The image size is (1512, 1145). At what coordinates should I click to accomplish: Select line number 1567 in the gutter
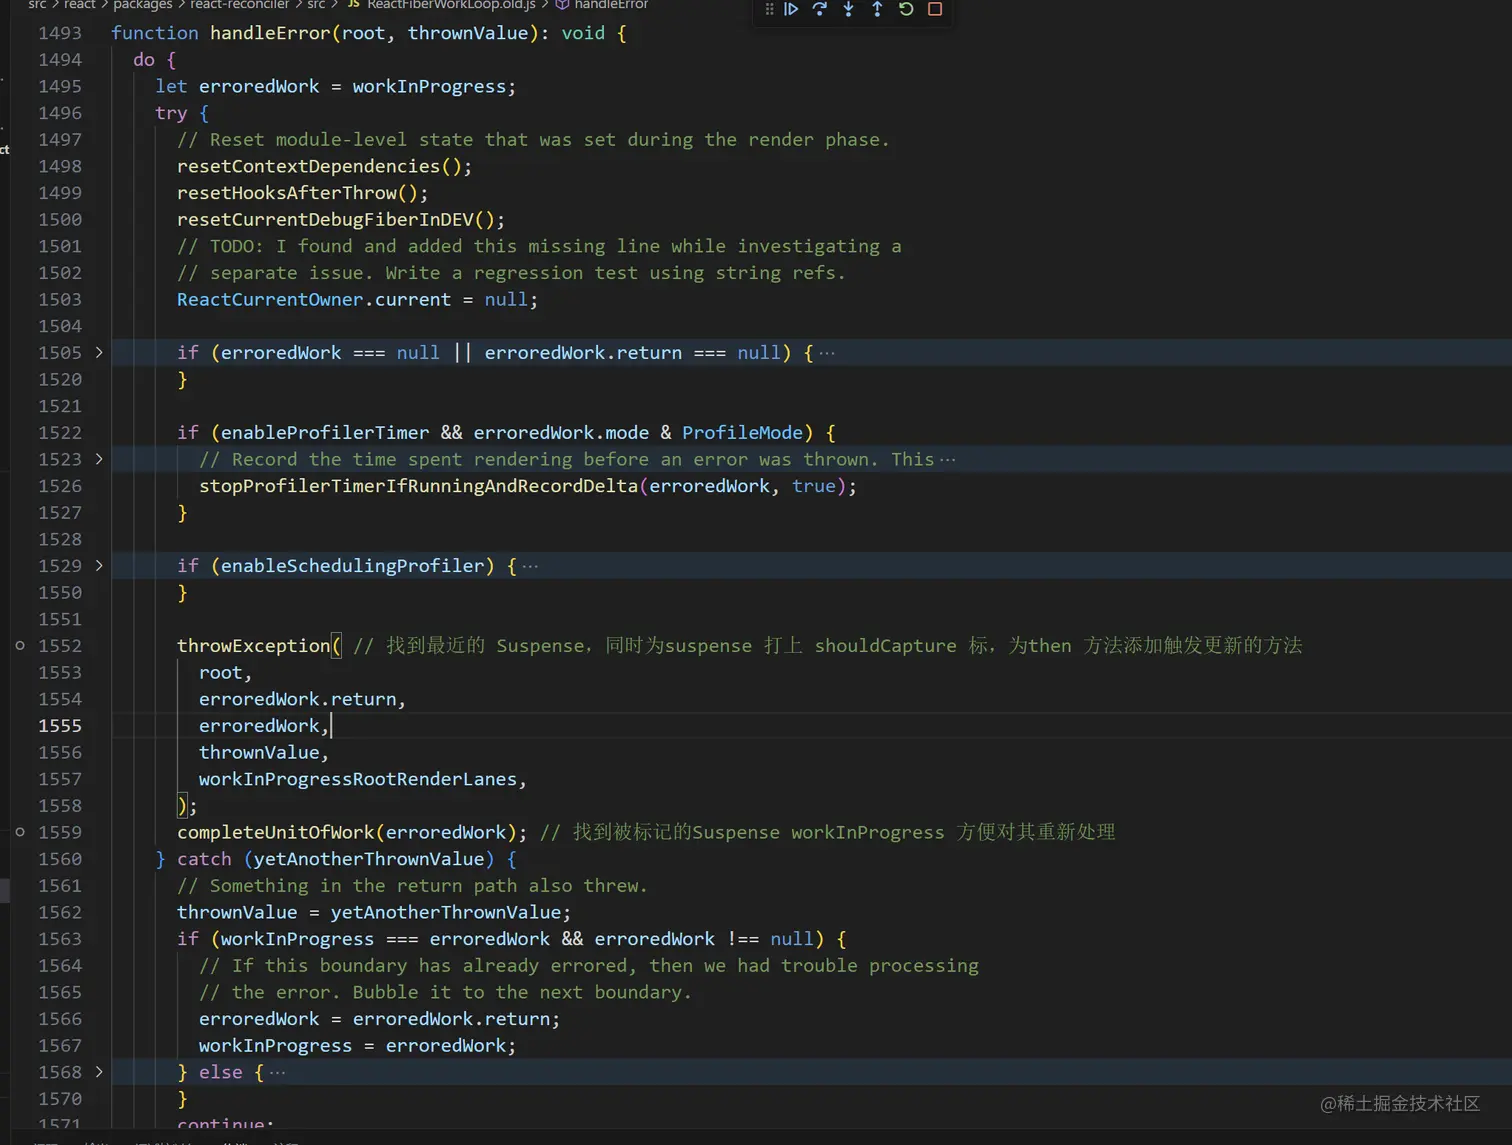[60, 1046]
